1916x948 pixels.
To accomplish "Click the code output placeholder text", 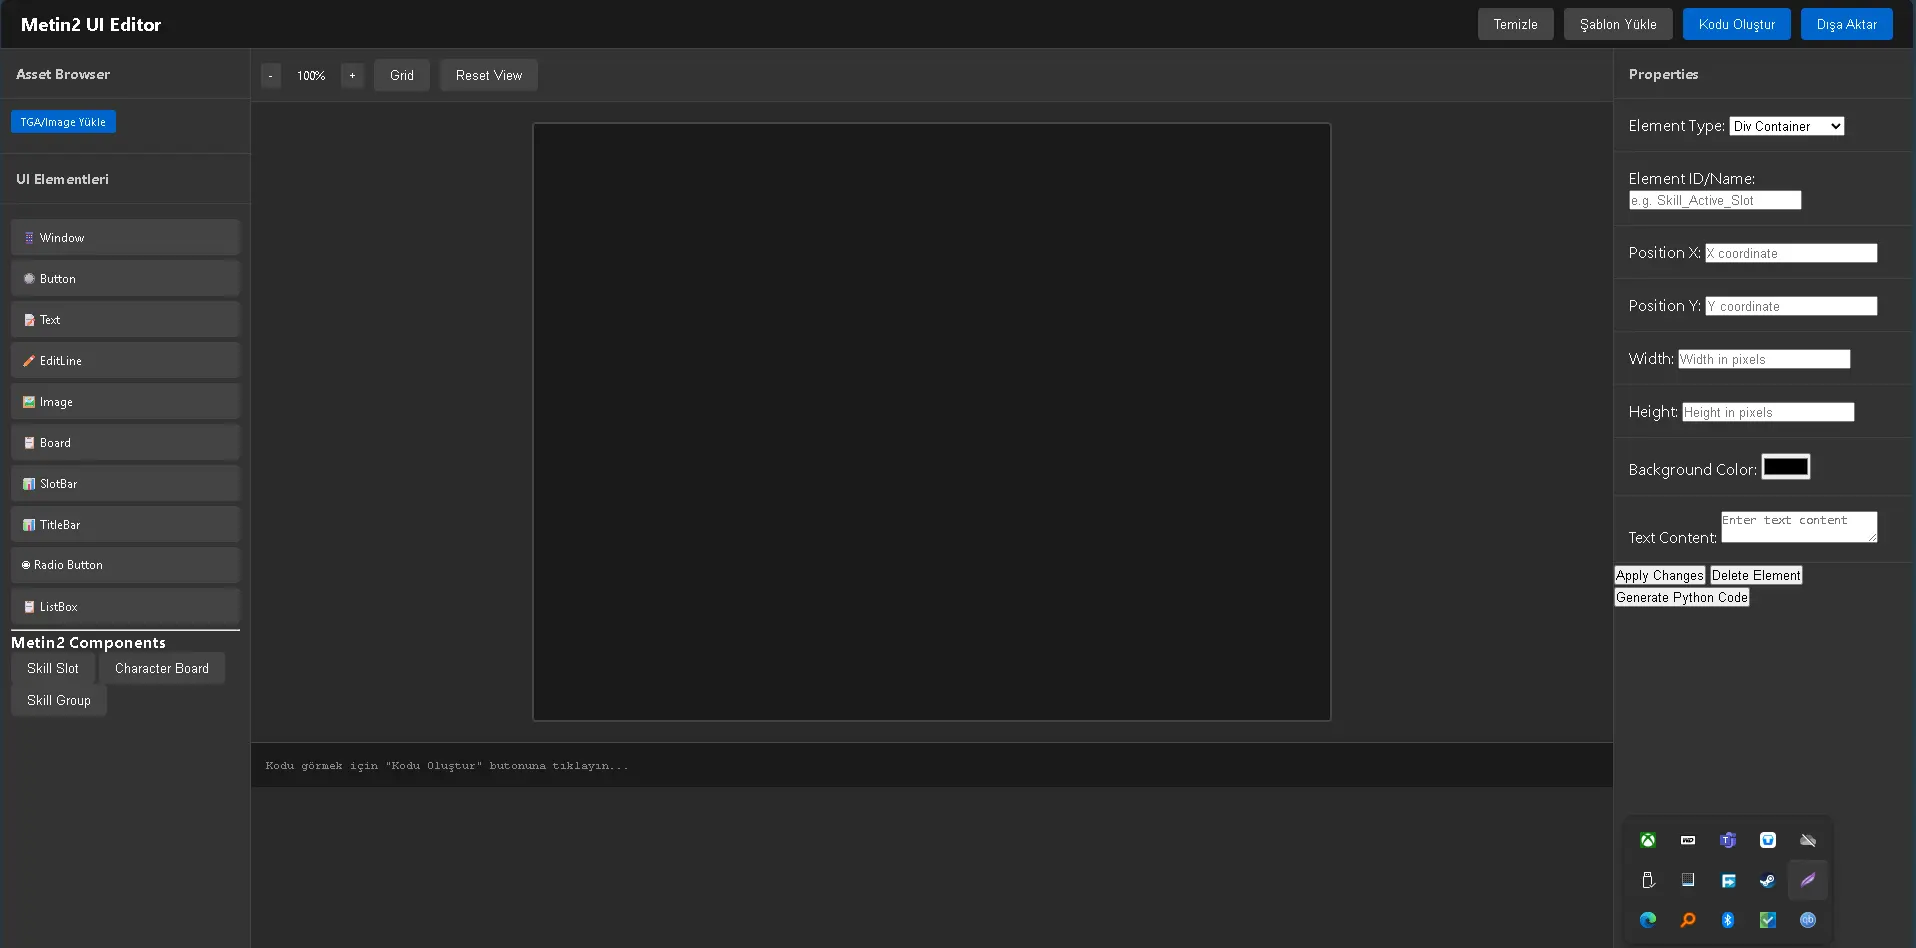I will [447, 766].
